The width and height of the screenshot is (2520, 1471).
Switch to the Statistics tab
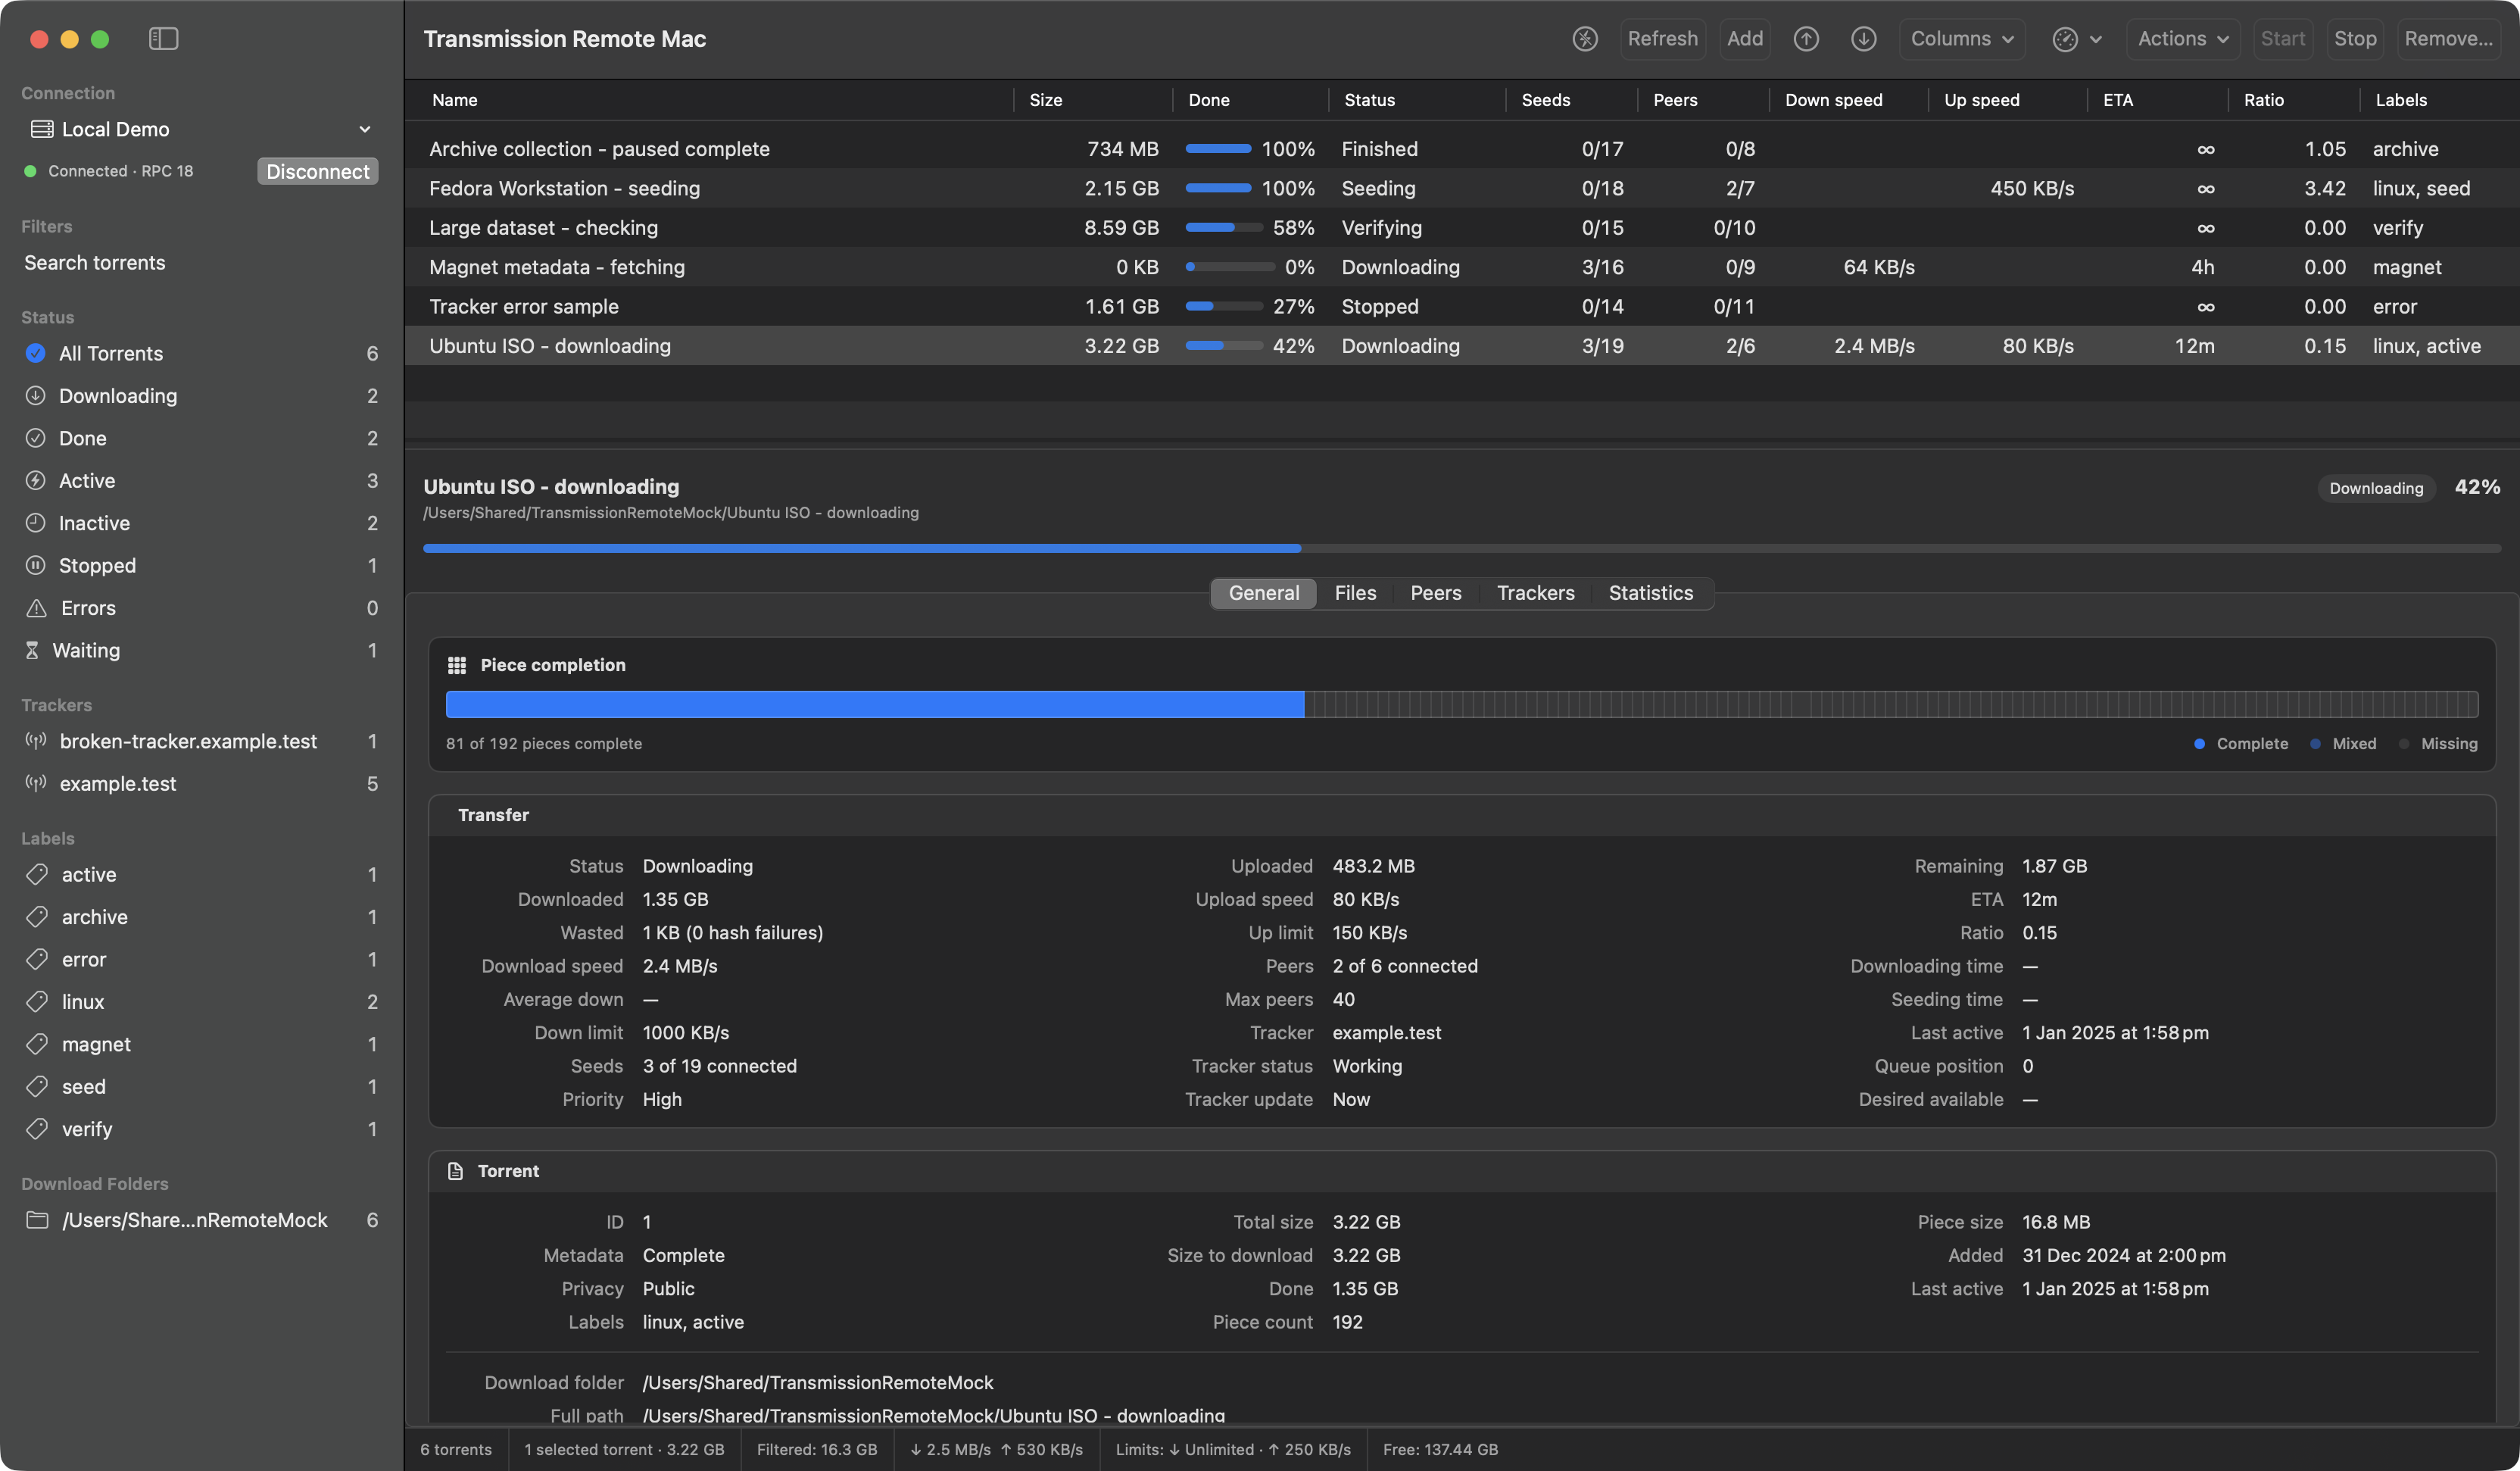pyautogui.click(x=1651, y=593)
